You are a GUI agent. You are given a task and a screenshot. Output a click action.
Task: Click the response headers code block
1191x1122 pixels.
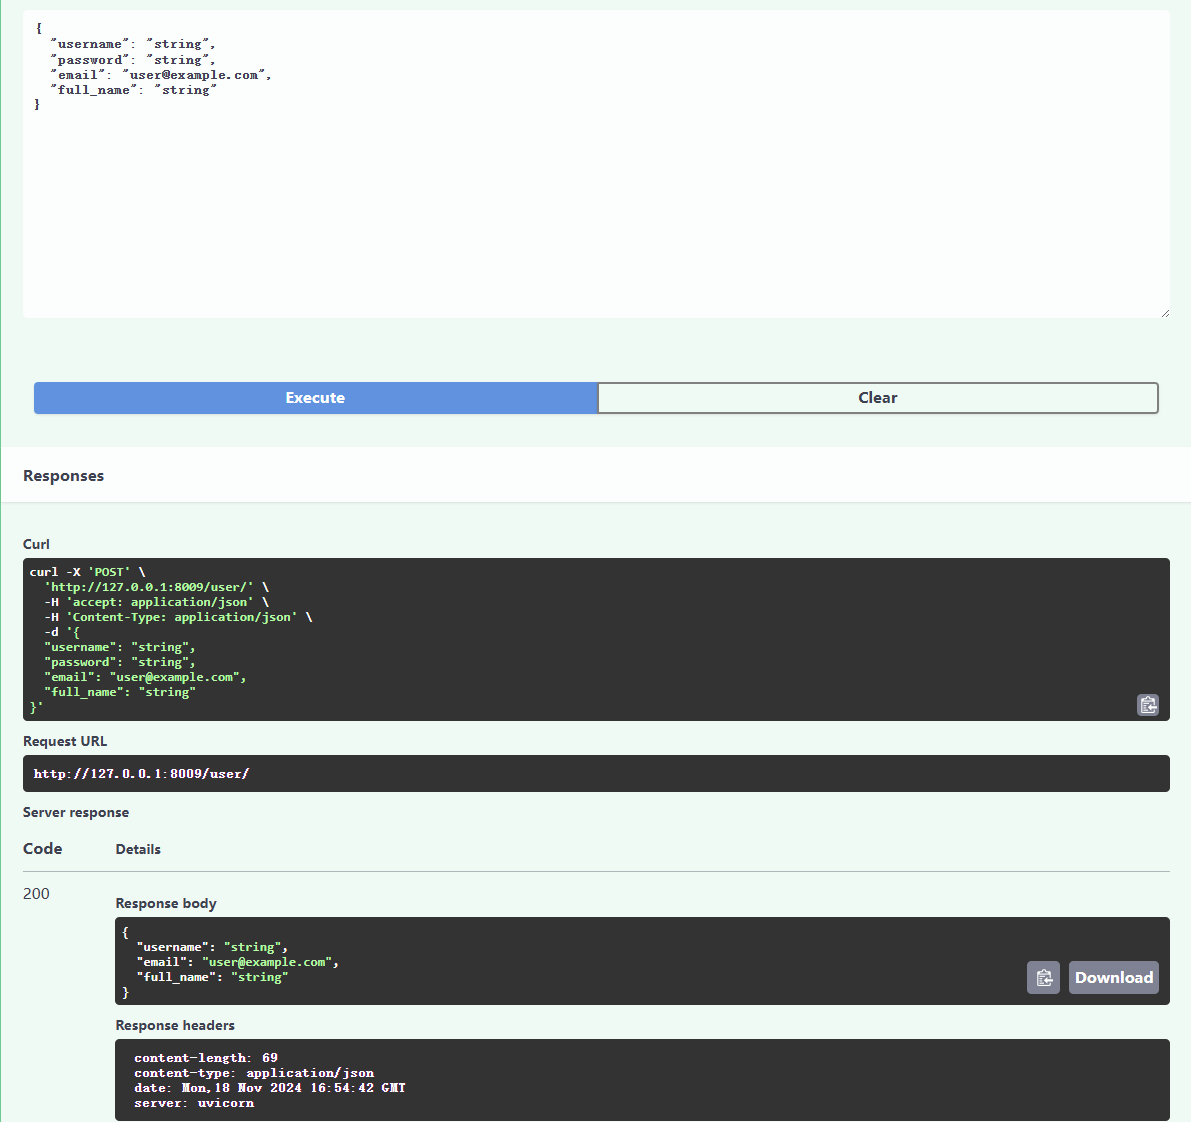tap(642, 1080)
